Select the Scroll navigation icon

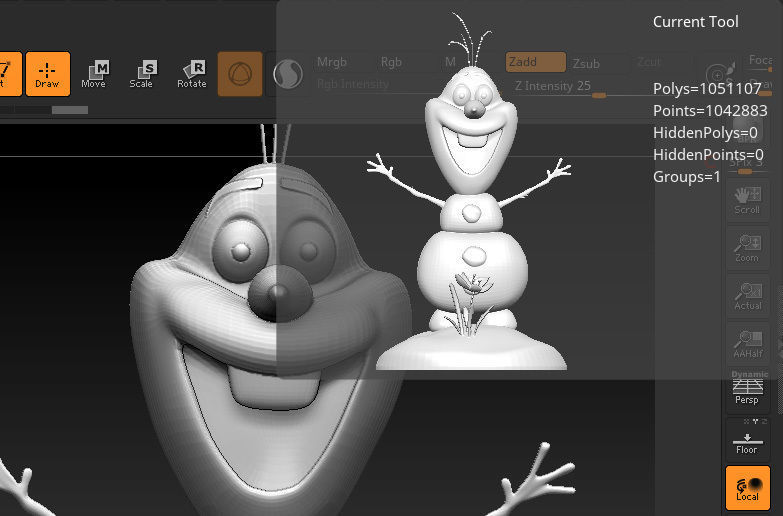[x=747, y=200]
